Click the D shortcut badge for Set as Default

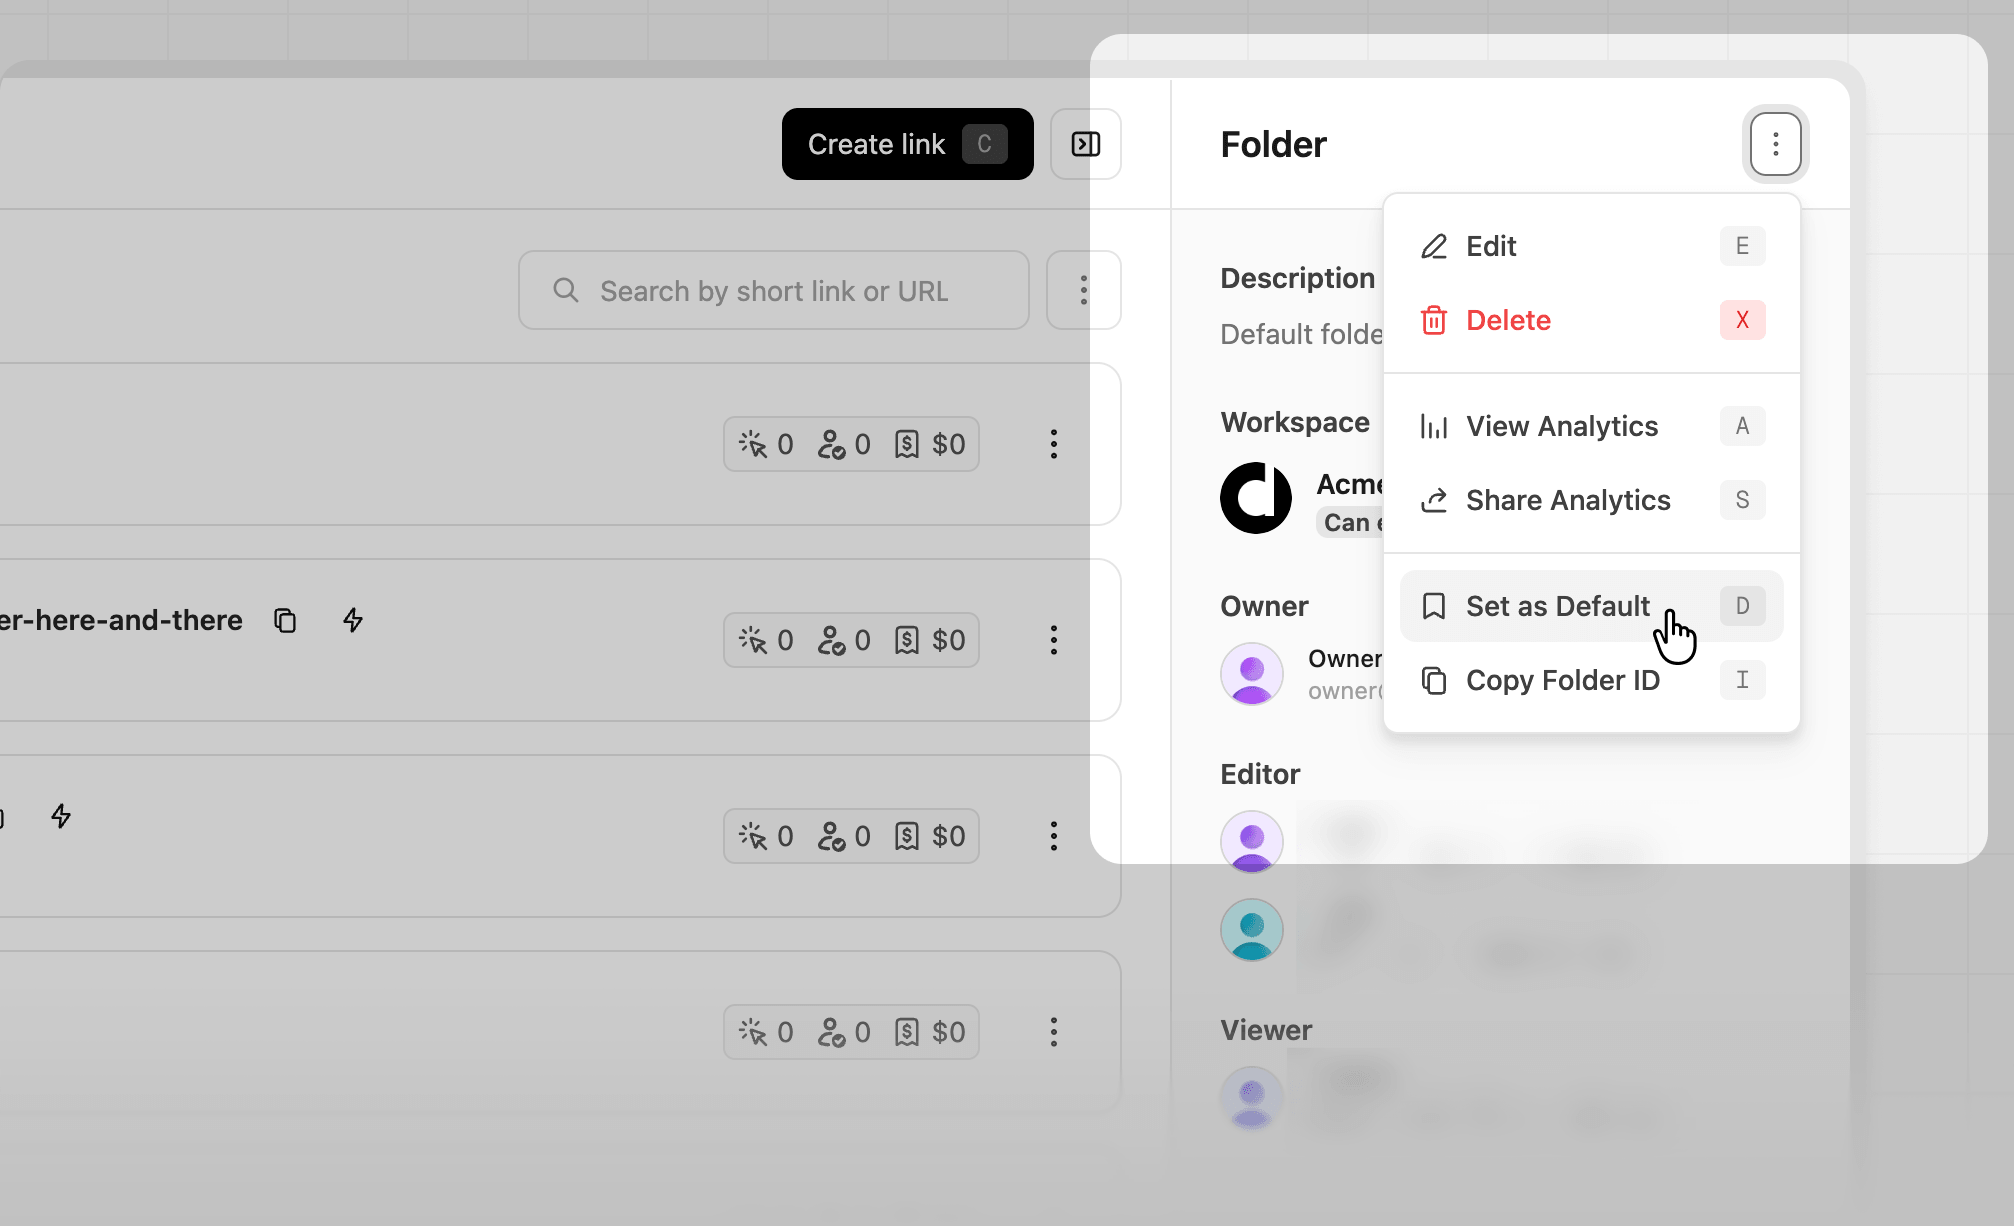pos(1742,606)
